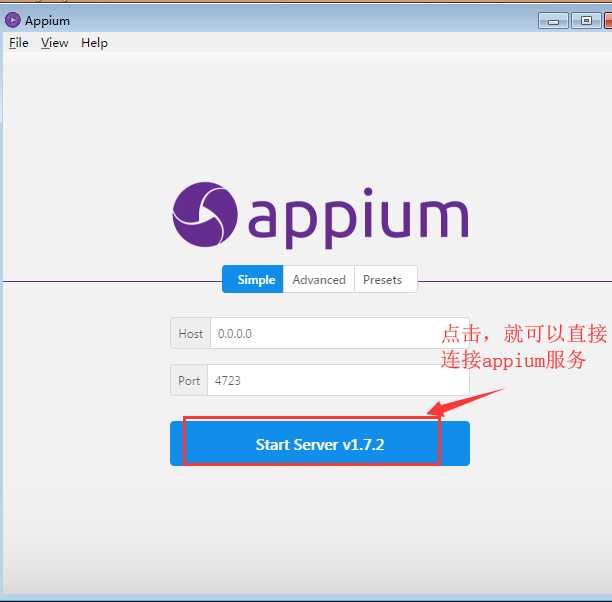The image size is (612, 602).
Task: Switch to the Advanced tab
Action: 319,280
